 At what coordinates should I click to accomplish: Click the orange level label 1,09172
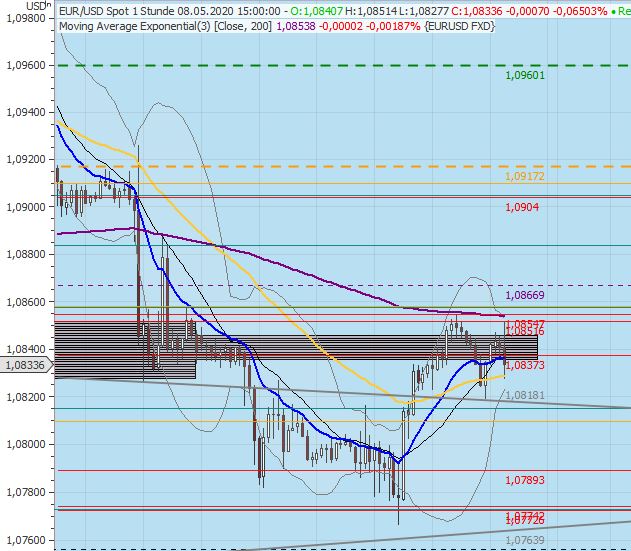pos(525,176)
